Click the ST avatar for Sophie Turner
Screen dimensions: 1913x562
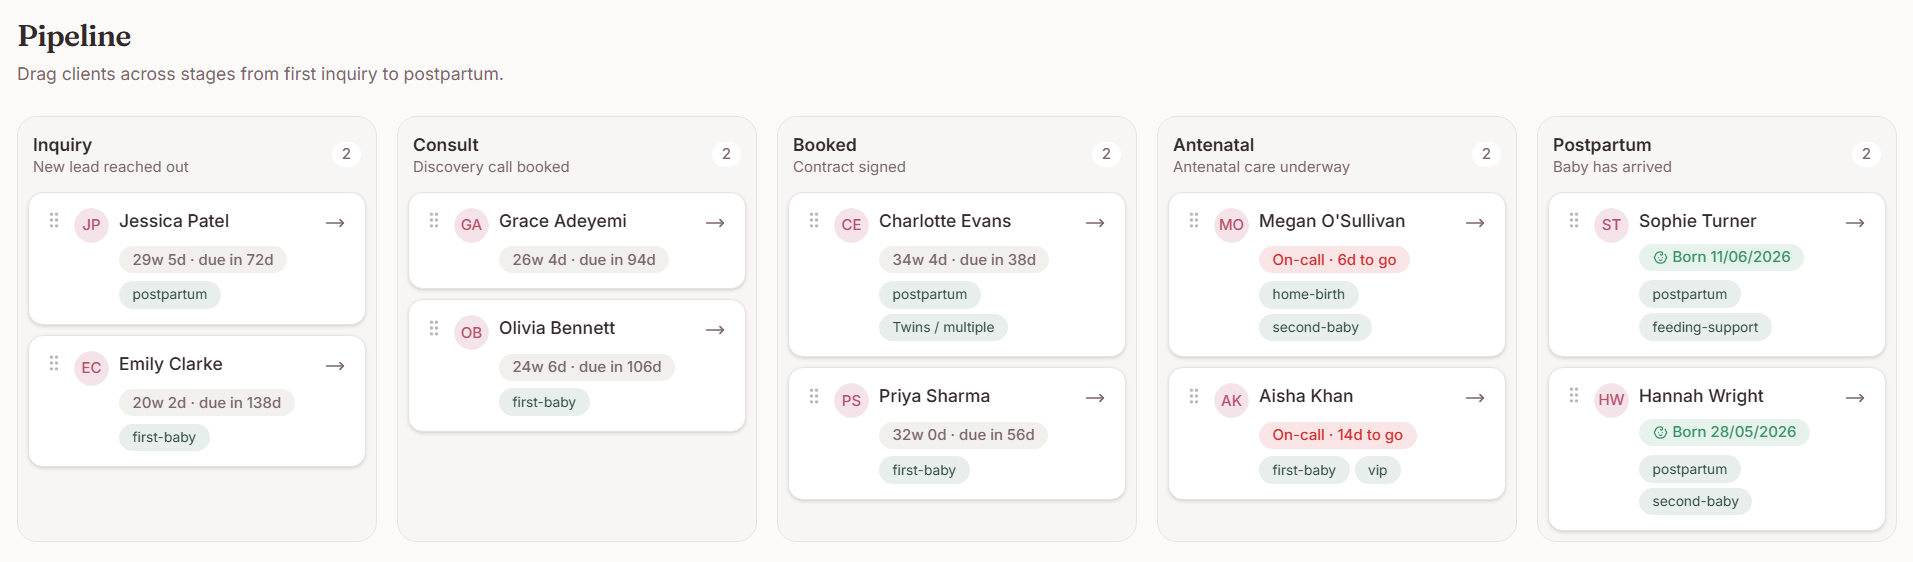click(1611, 225)
